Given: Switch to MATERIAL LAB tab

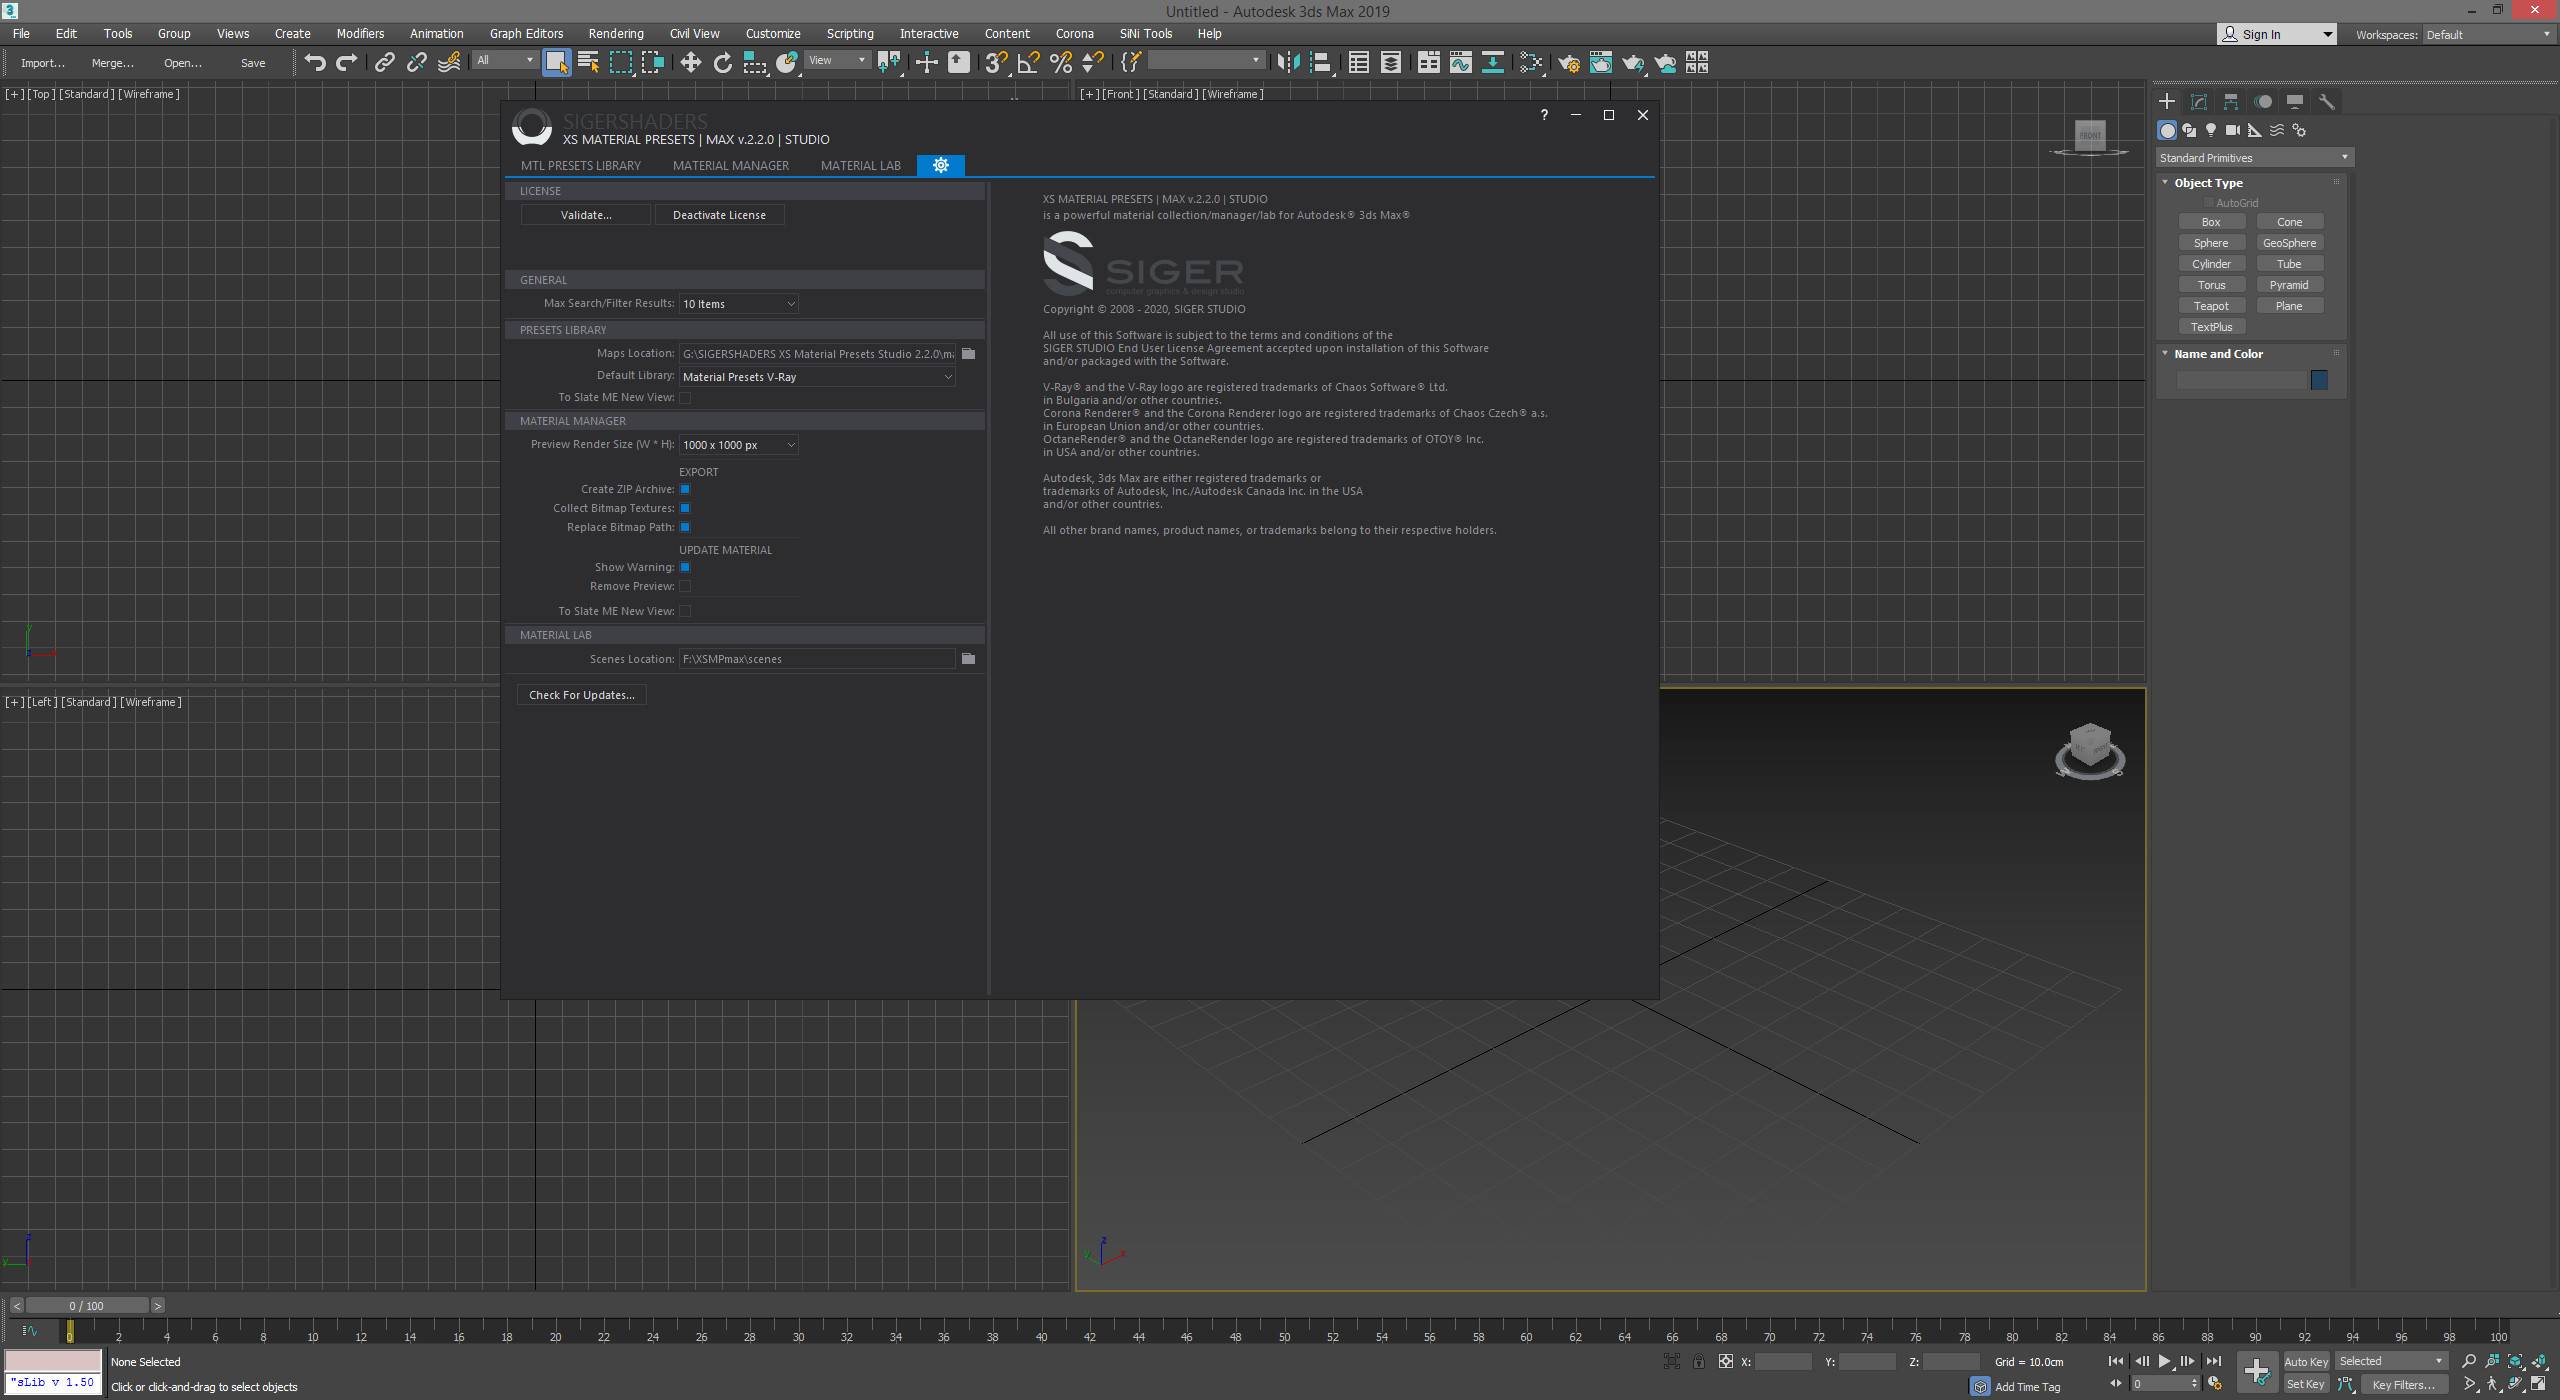Looking at the screenshot, I should coord(860,165).
